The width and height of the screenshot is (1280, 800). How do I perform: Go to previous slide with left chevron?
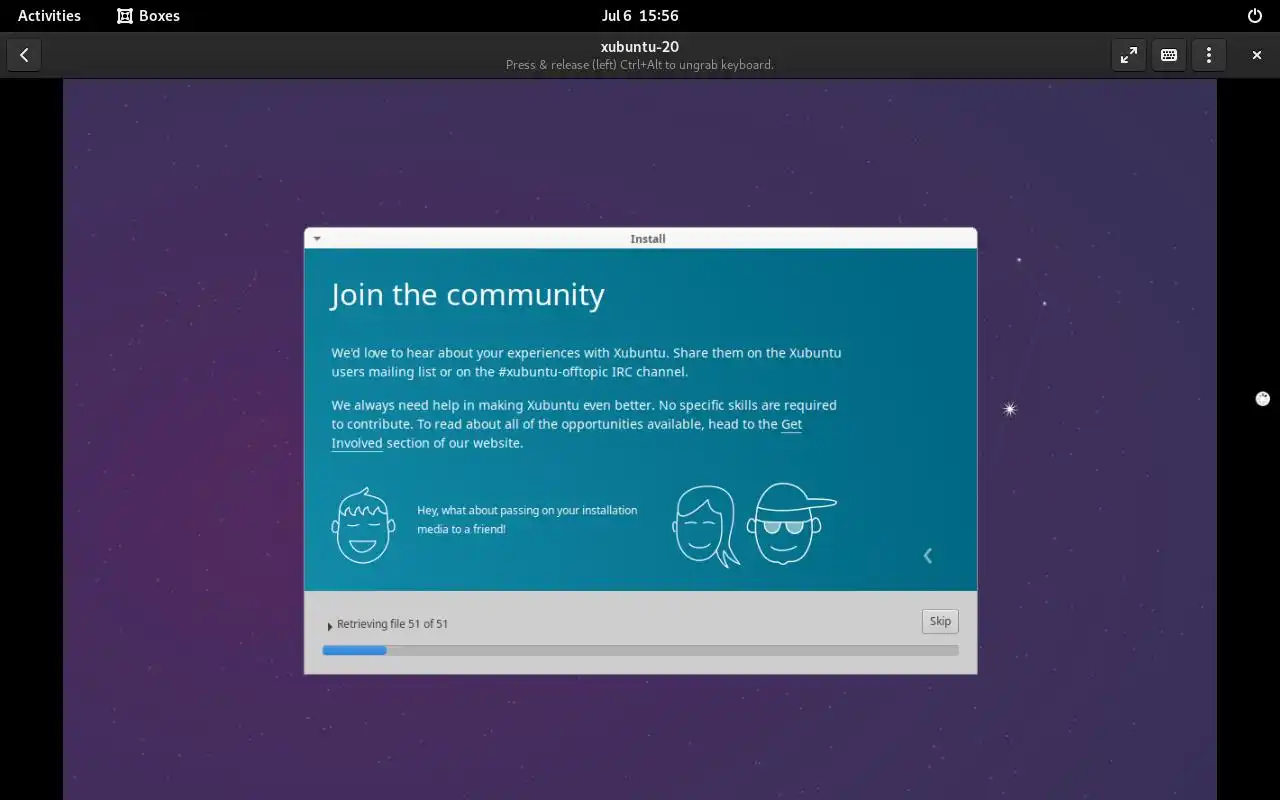[x=928, y=555]
